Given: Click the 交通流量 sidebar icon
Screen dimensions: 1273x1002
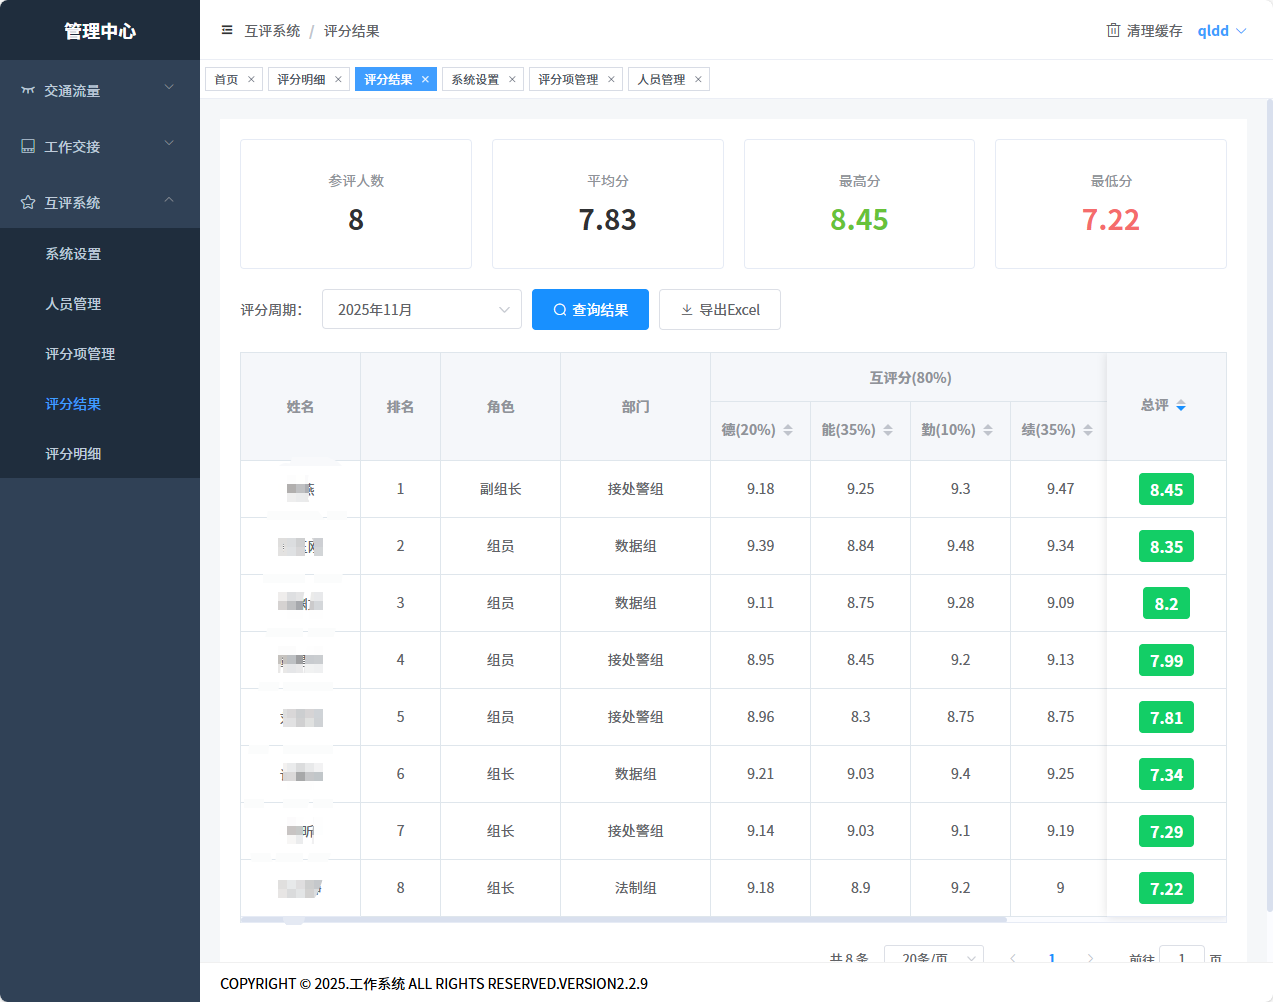Looking at the screenshot, I should (28, 91).
